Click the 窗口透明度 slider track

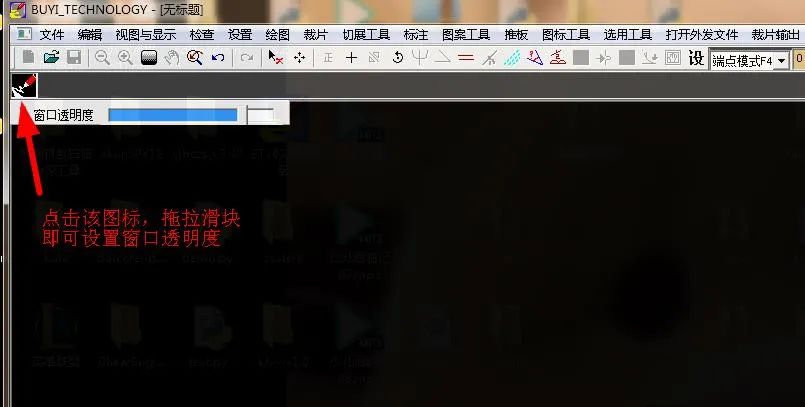[x=191, y=115]
